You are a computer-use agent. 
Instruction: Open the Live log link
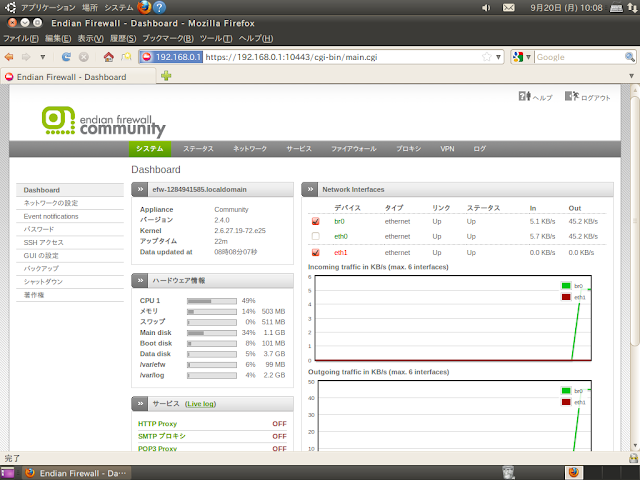200,404
